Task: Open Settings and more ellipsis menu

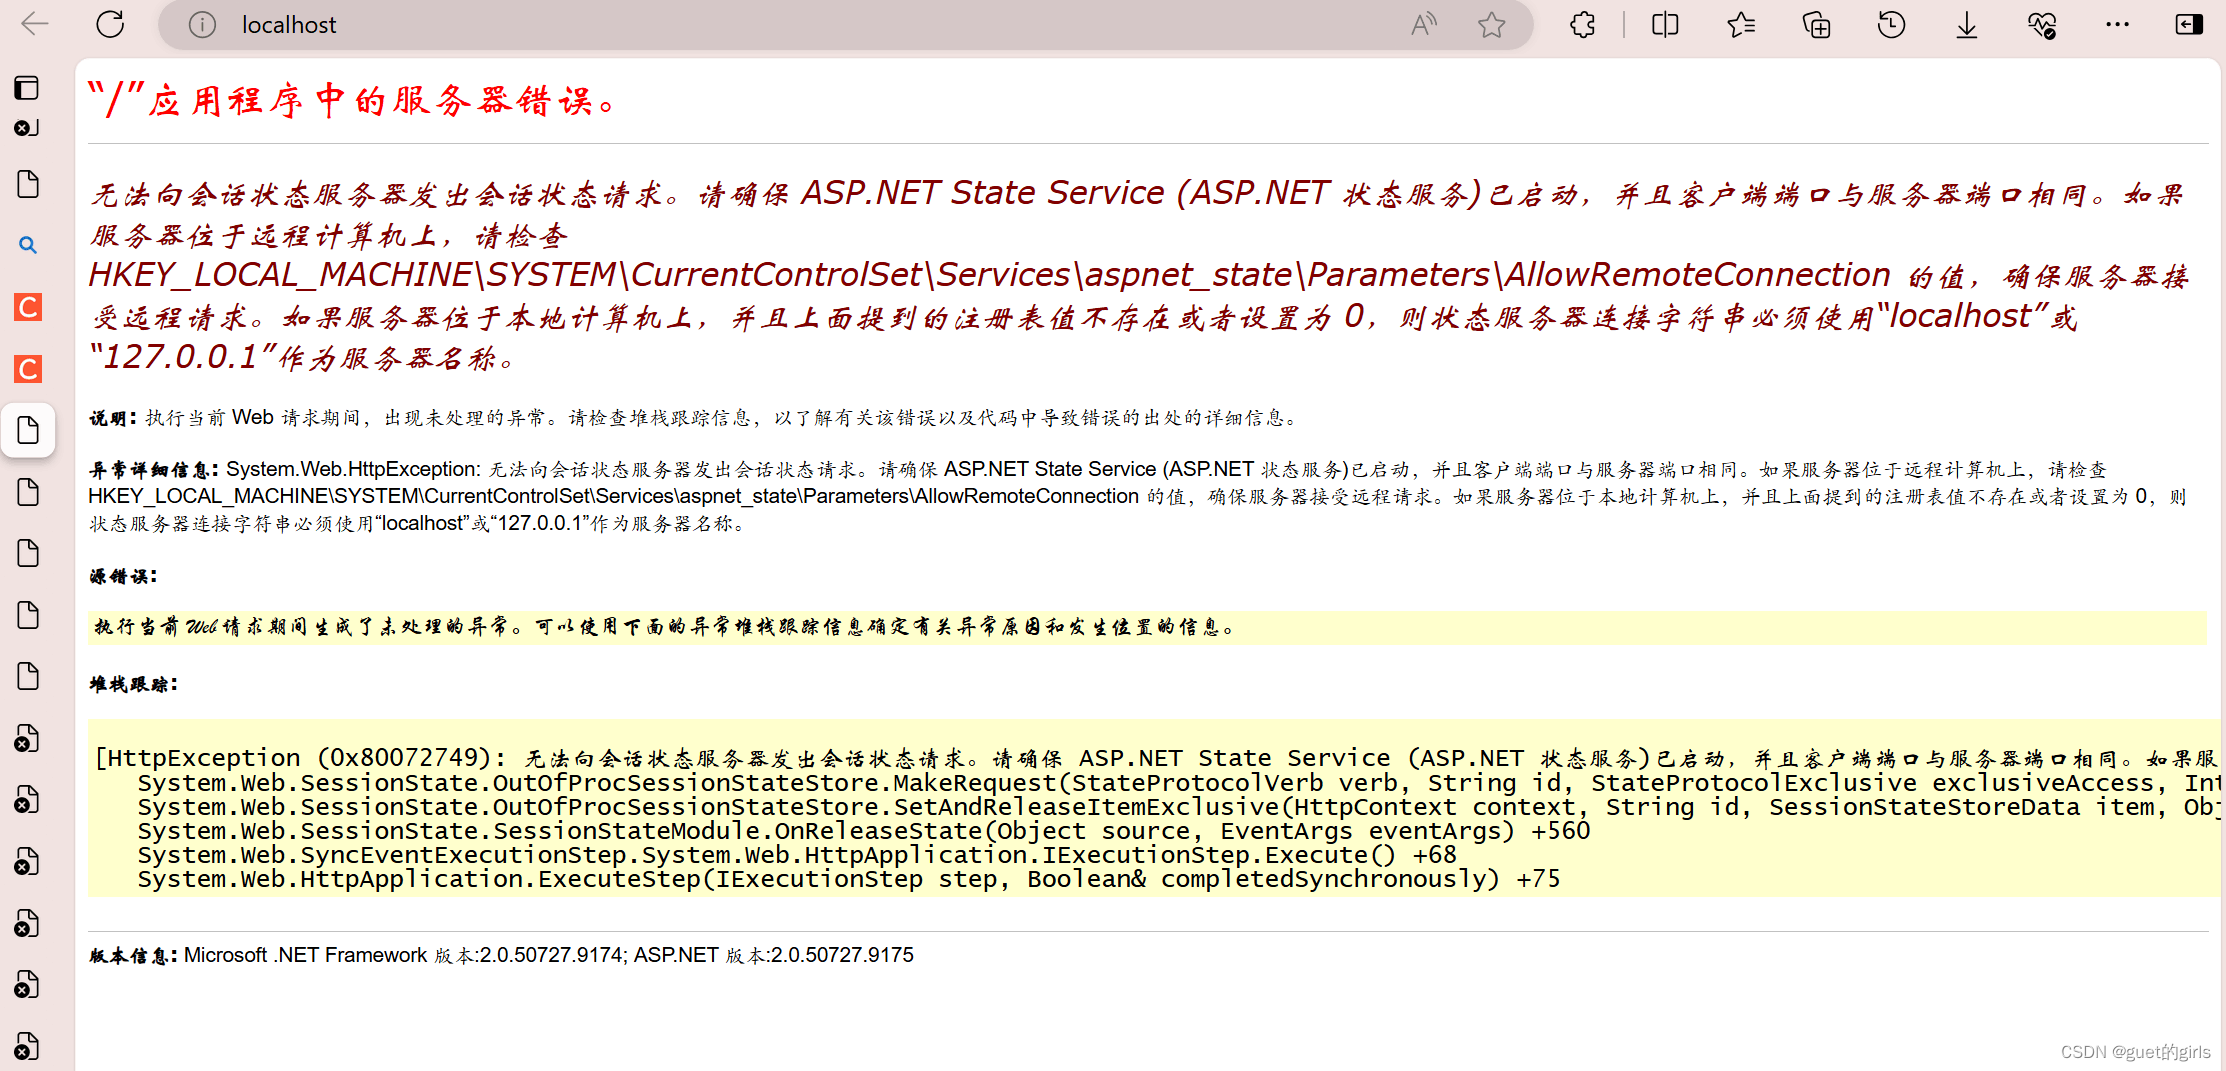Action: point(2117,25)
